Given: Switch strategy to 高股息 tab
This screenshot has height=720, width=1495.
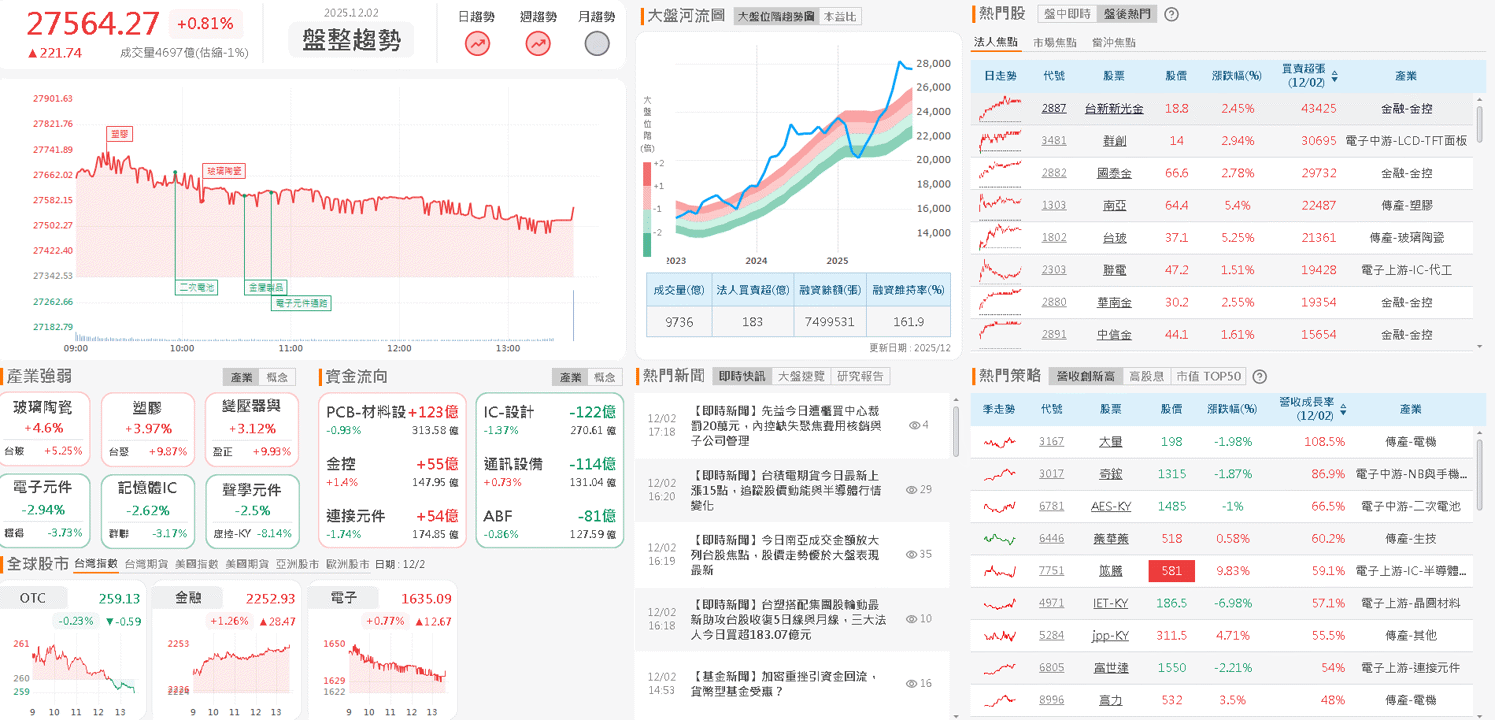Looking at the screenshot, I should click(x=1146, y=377).
